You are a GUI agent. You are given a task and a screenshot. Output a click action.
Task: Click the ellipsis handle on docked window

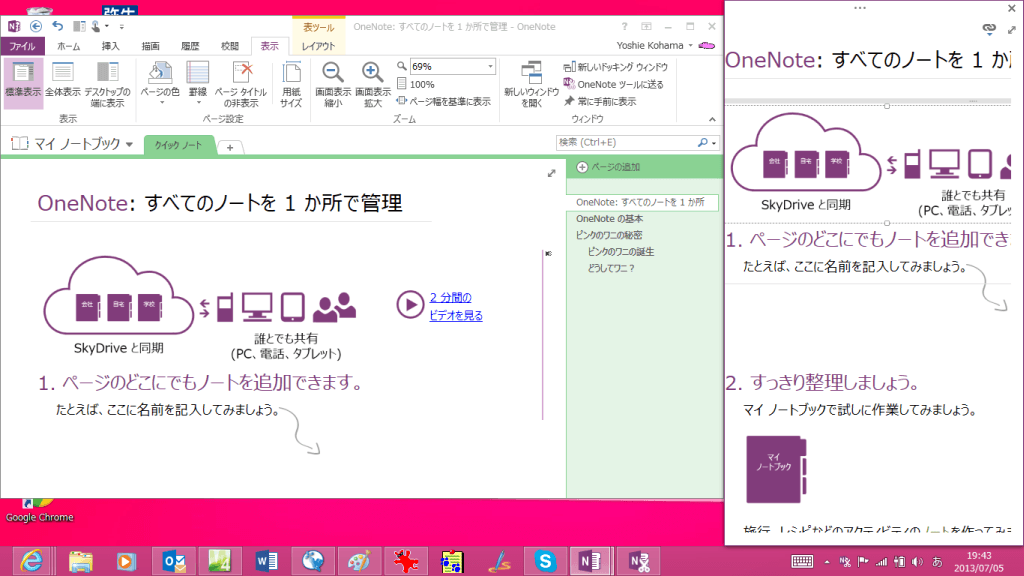click(x=860, y=8)
